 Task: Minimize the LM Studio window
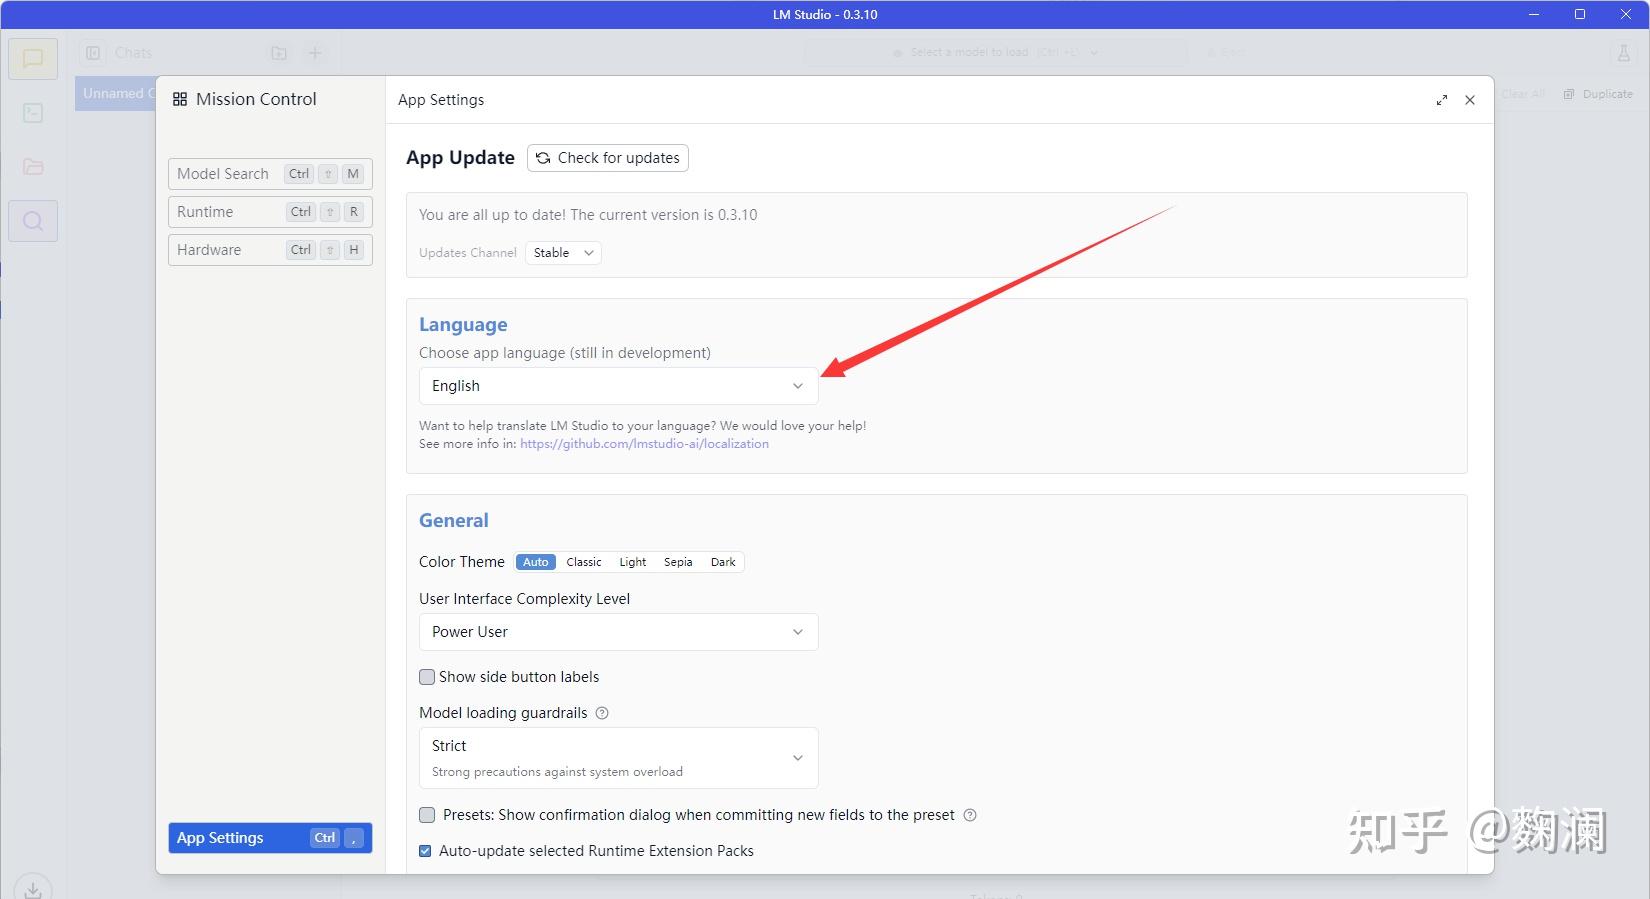point(1534,14)
